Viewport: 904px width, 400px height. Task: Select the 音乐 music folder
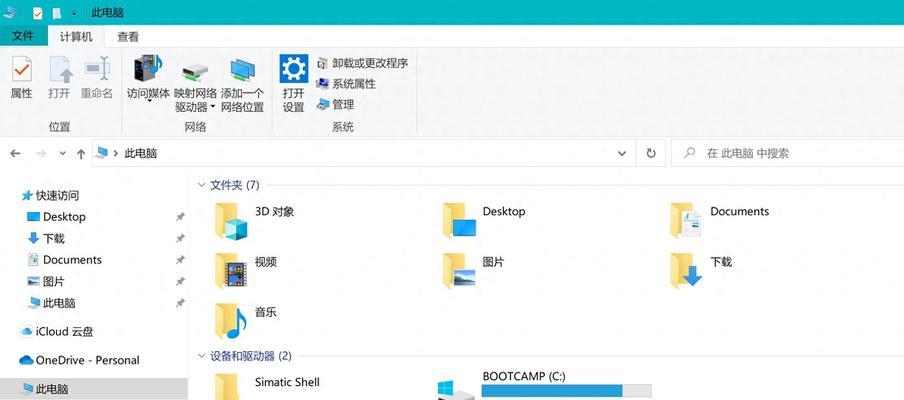pyautogui.click(x=246, y=320)
